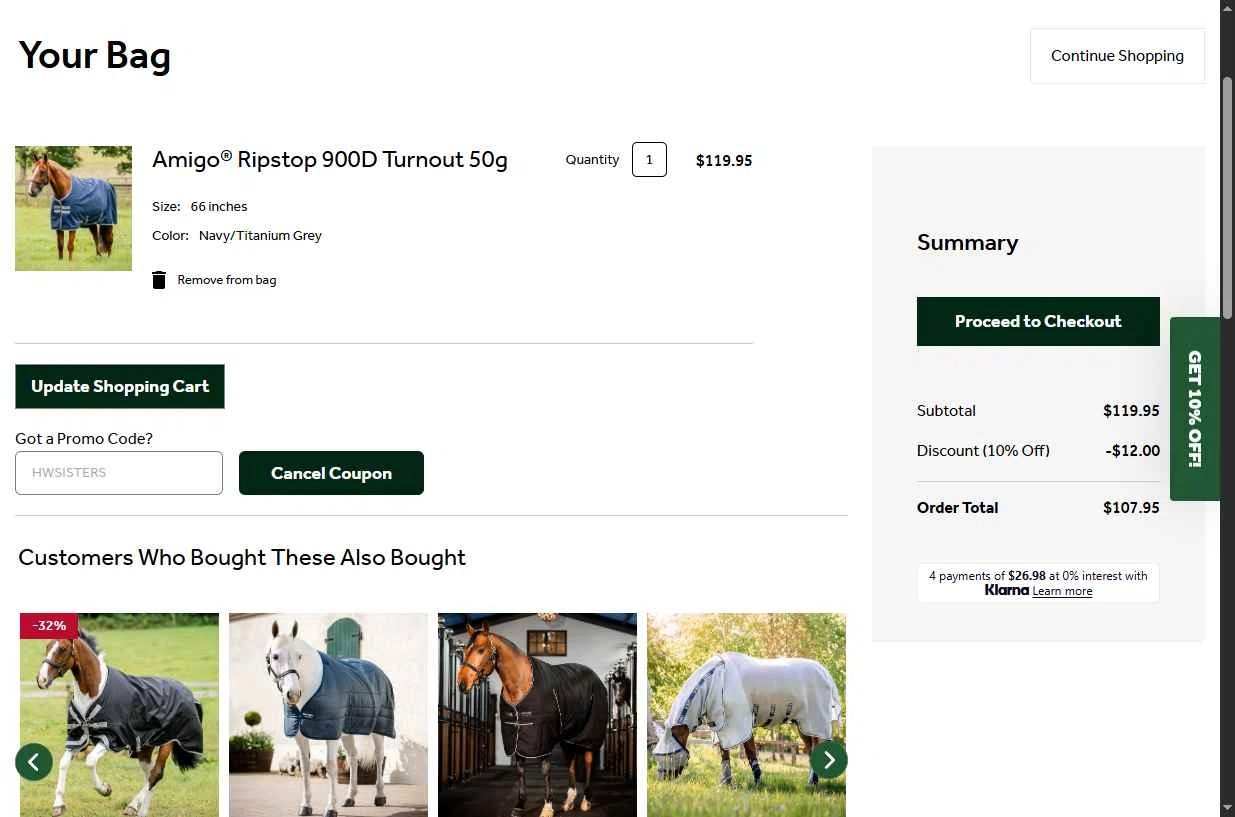Click the Summary heading
Image resolution: width=1235 pixels, height=817 pixels.
pos(967,243)
